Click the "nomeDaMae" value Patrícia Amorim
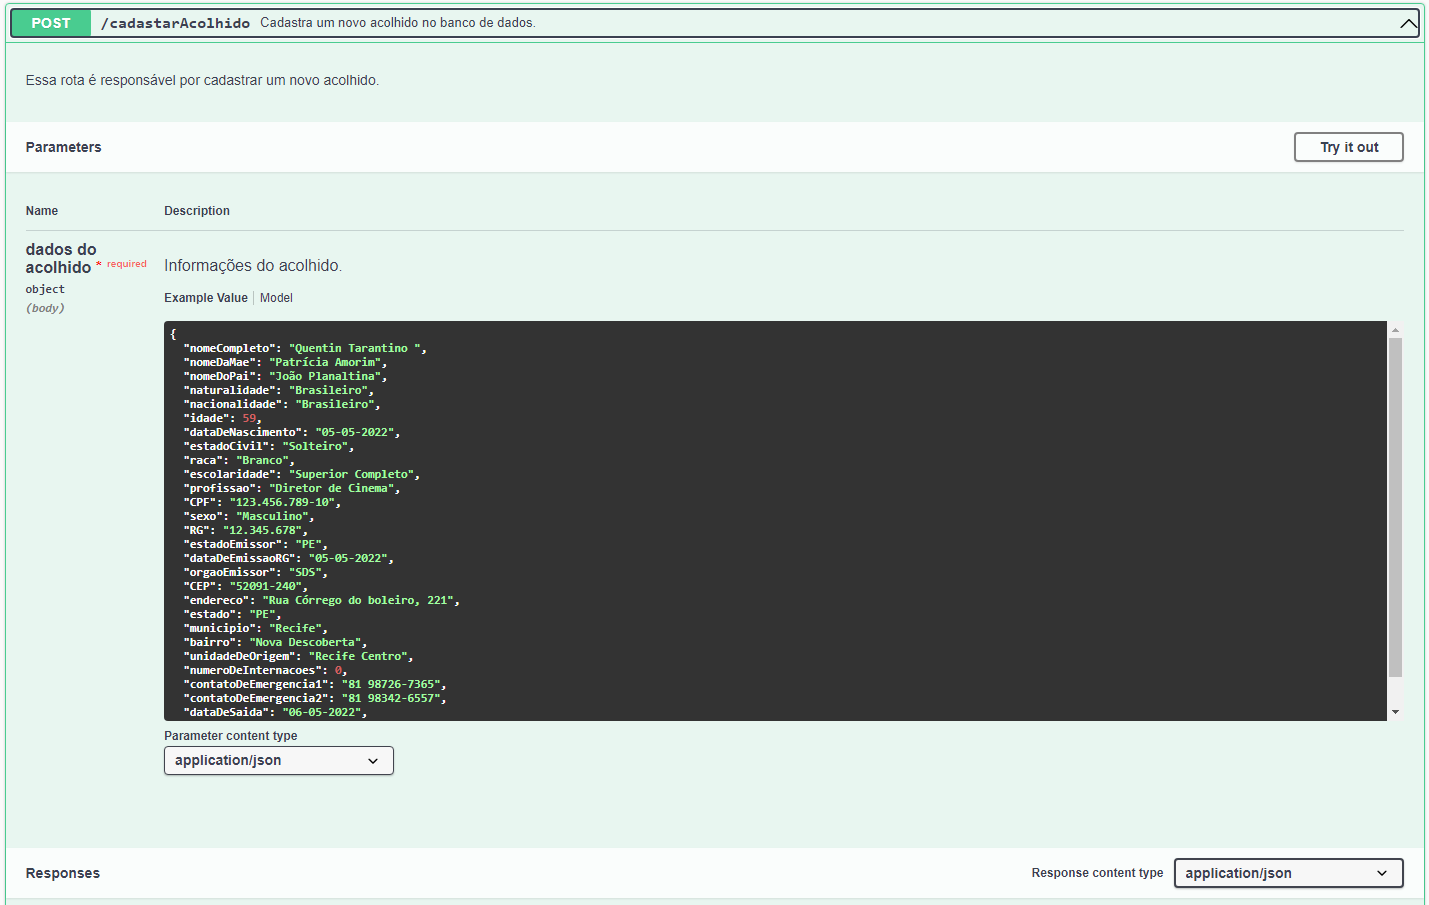The image size is (1429, 905). [x=325, y=362]
